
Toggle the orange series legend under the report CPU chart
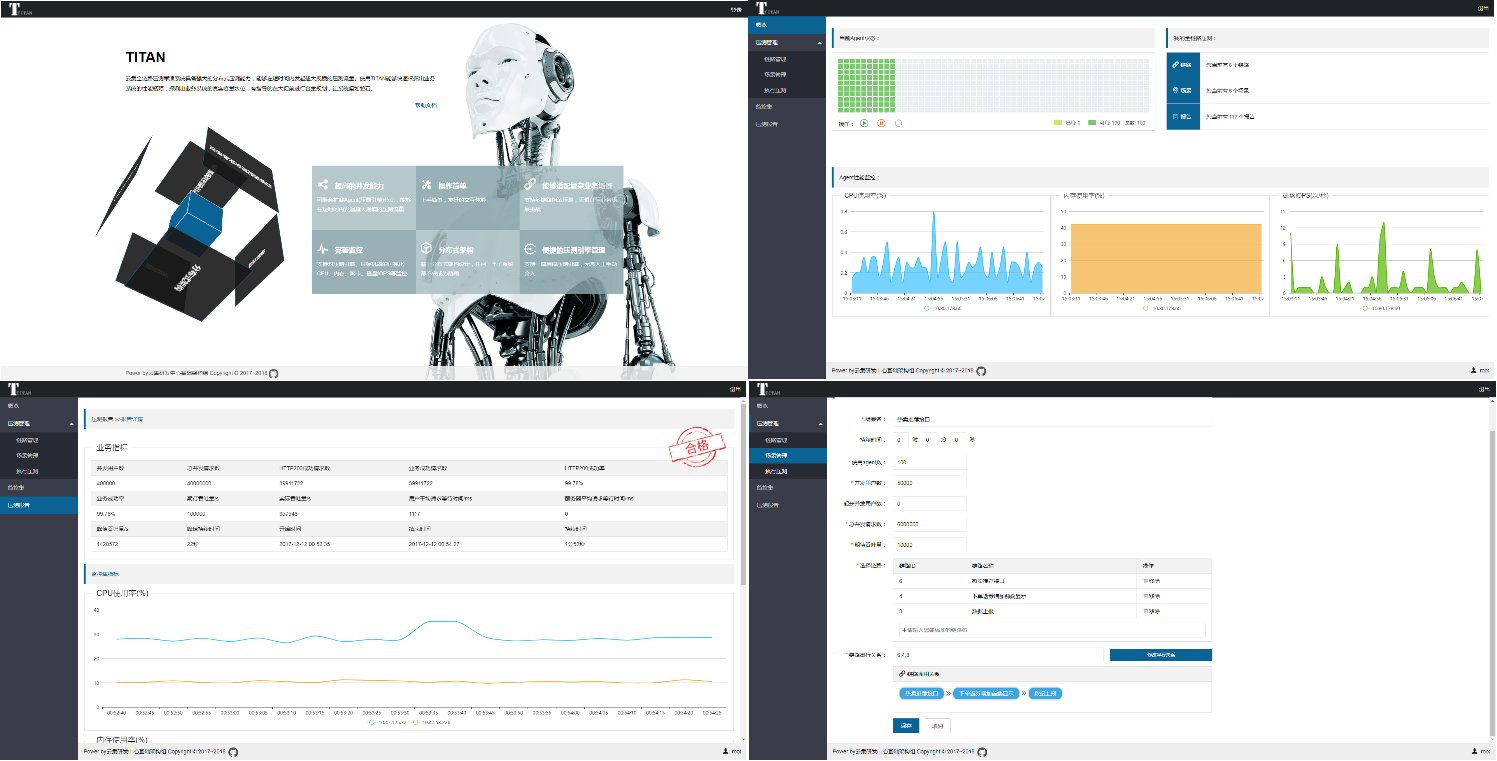click(x=431, y=721)
